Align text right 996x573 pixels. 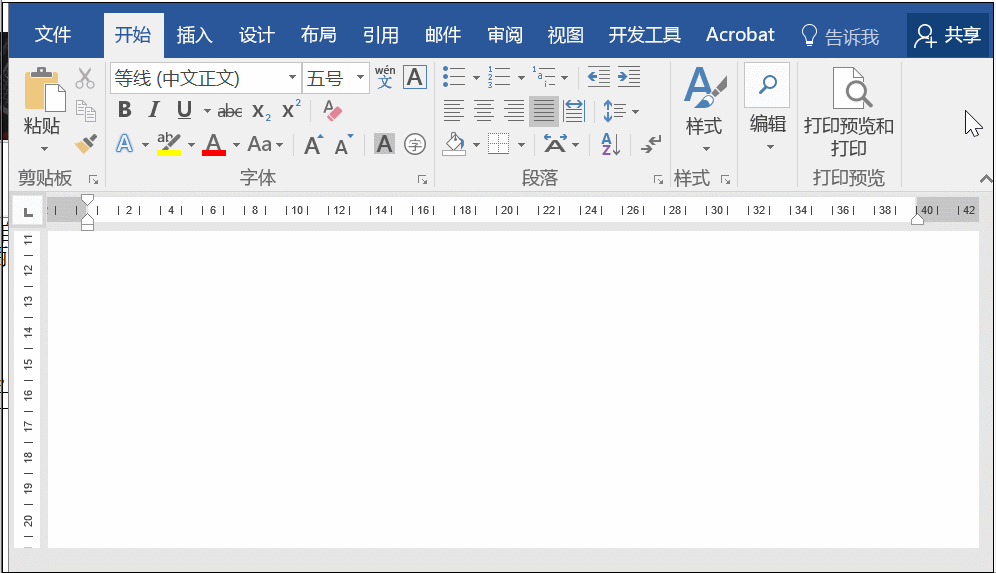514,111
